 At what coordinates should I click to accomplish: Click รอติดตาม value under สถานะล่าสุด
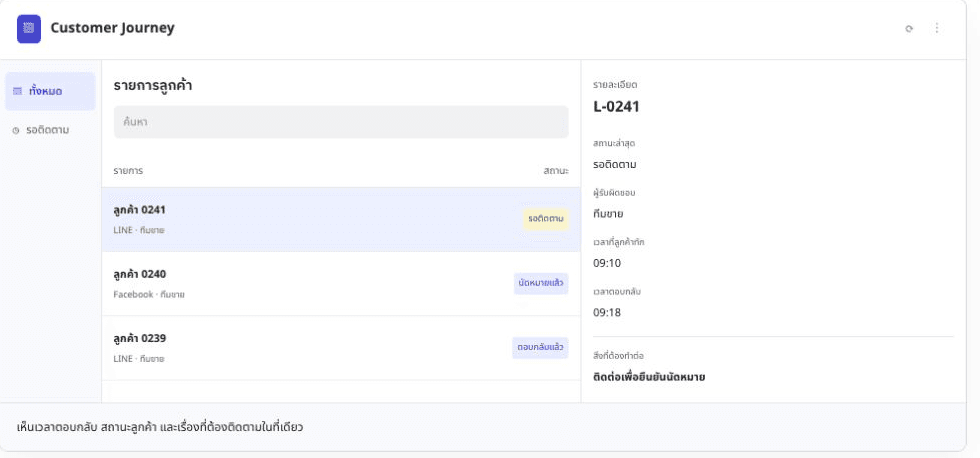click(x=615, y=164)
